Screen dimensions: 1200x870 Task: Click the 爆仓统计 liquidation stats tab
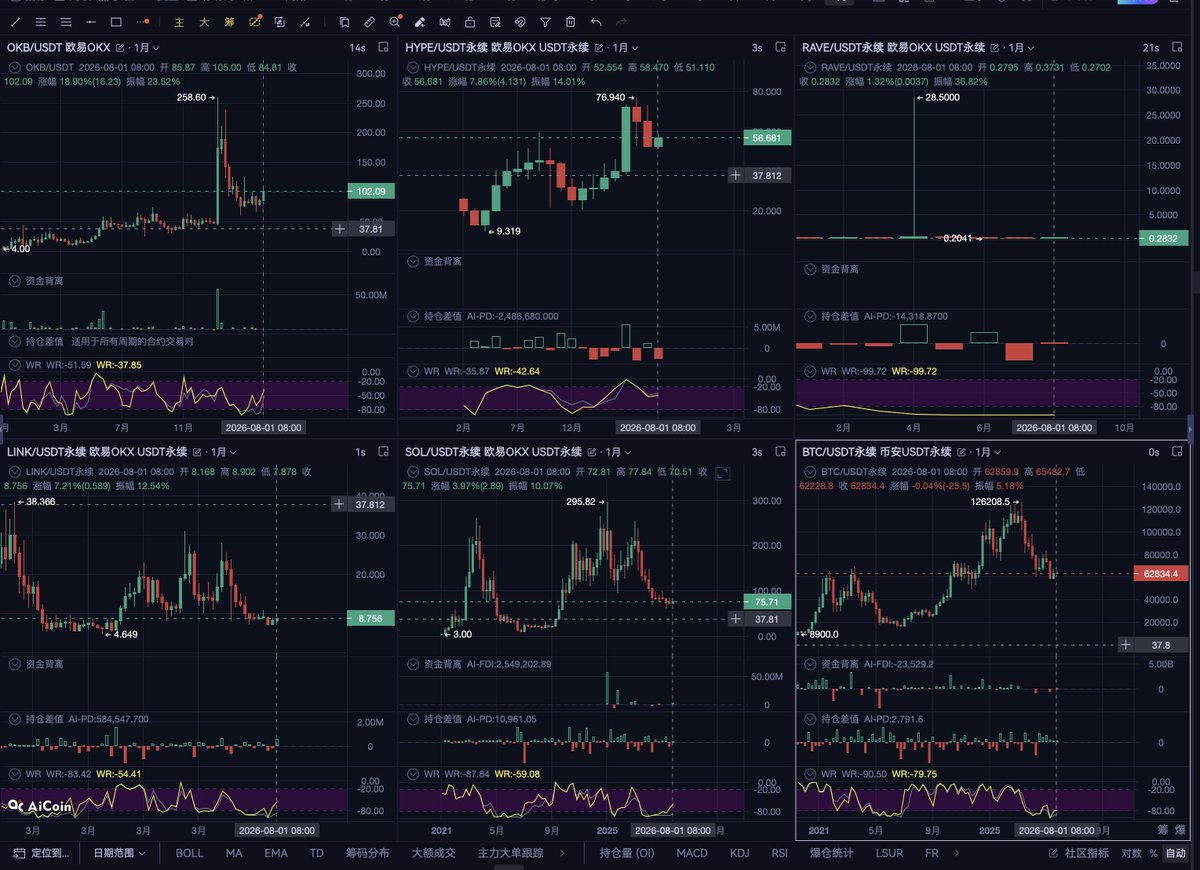tap(832, 853)
